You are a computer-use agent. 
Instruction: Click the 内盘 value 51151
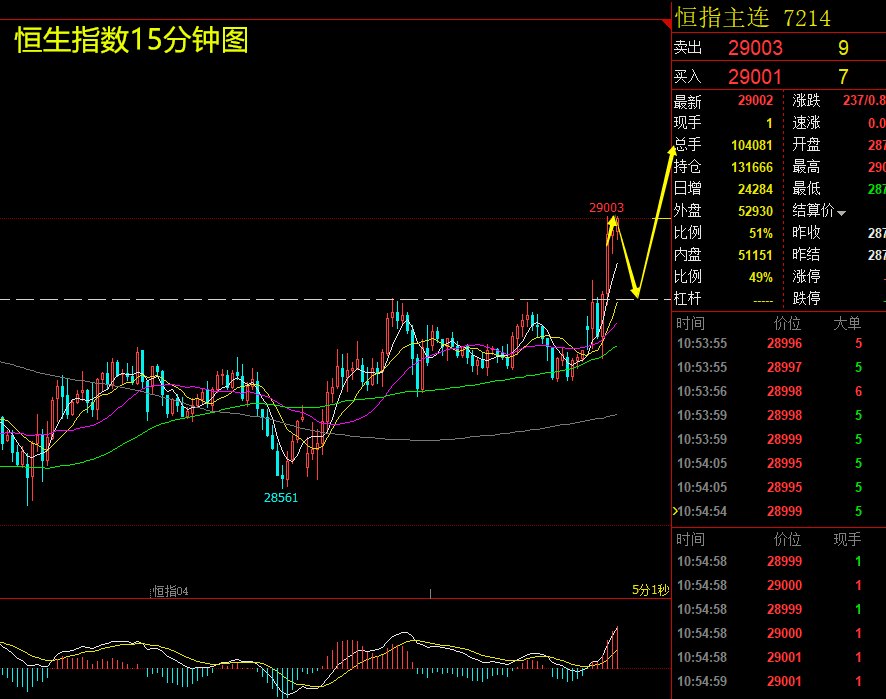coord(755,255)
